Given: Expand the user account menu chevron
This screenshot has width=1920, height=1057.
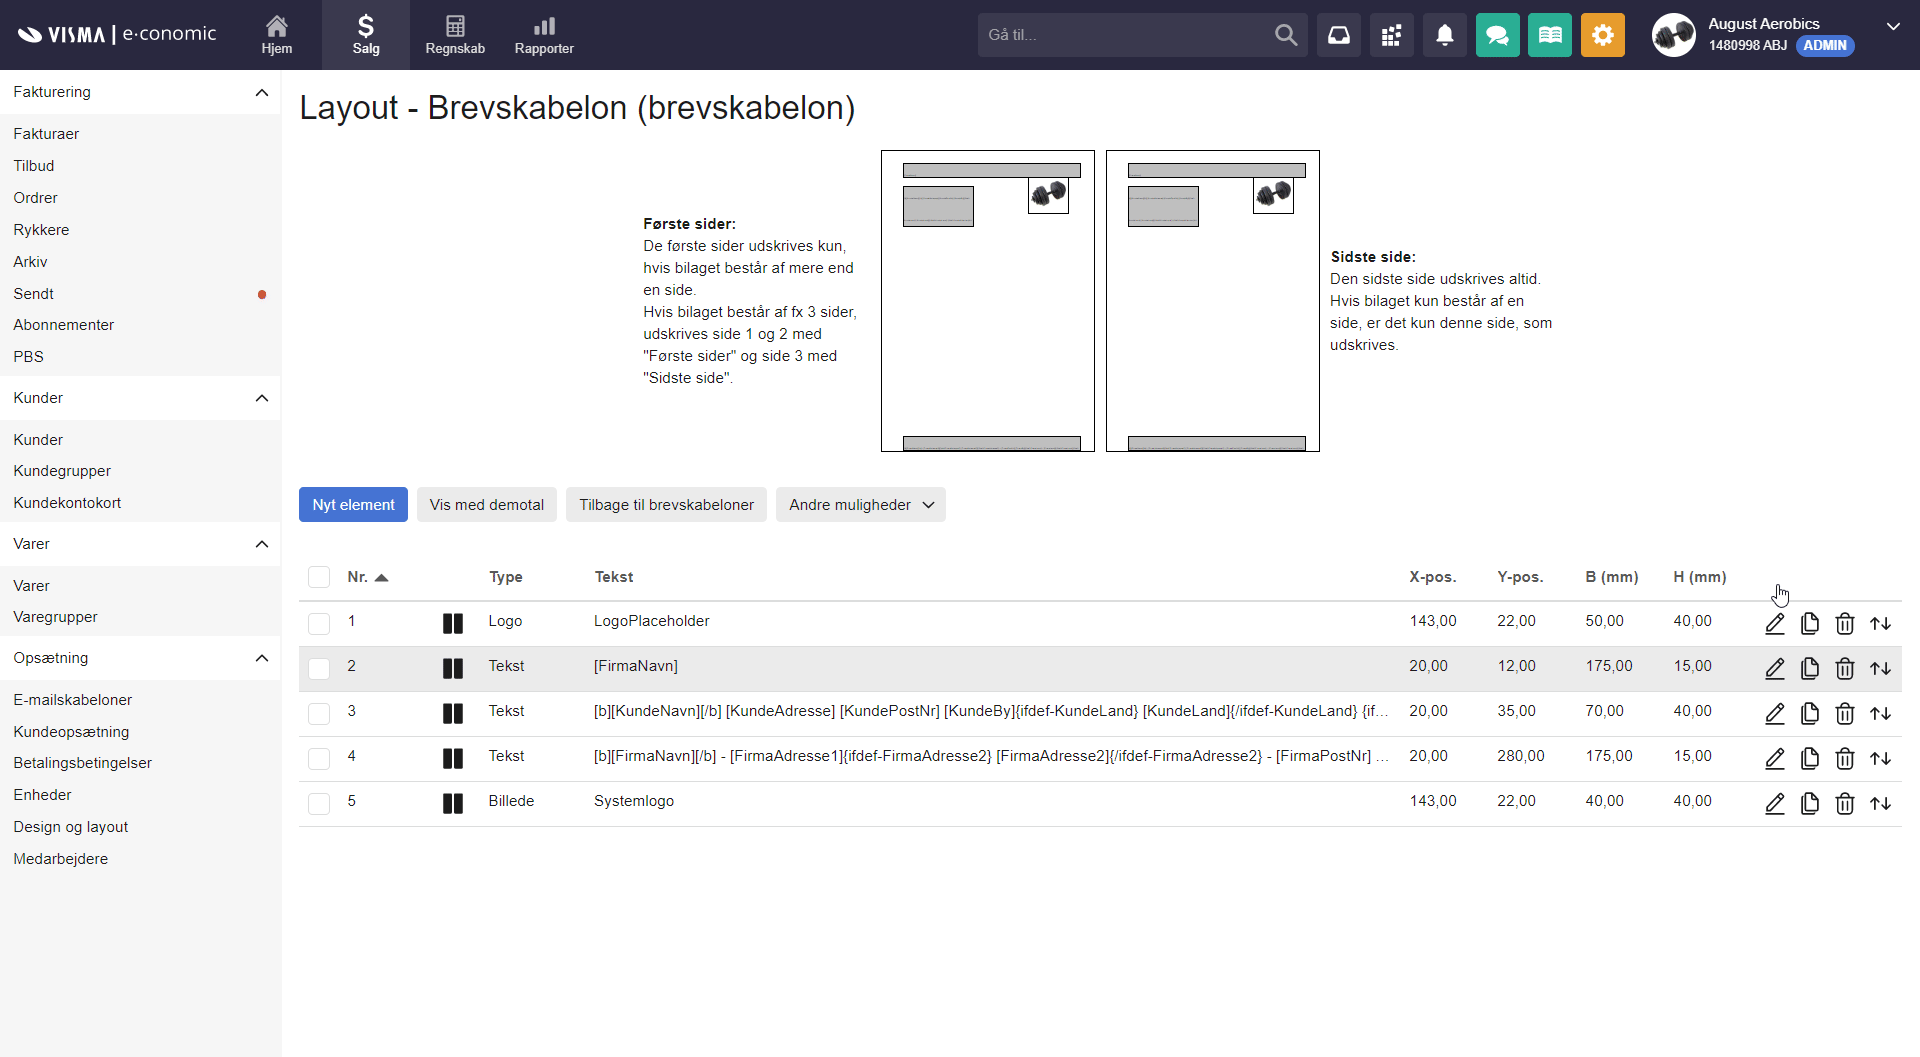Looking at the screenshot, I should point(1892,27).
